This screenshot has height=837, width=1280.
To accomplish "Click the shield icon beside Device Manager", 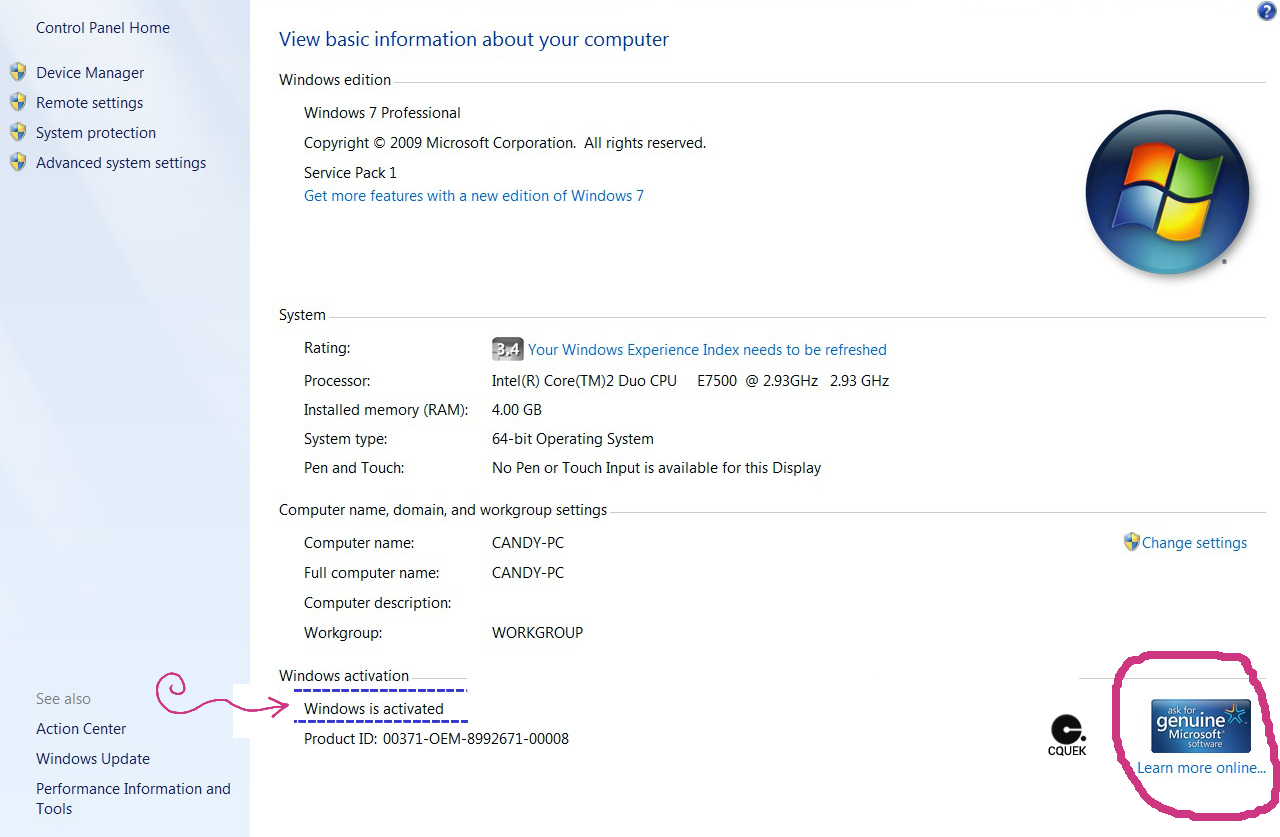I will (17, 72).
